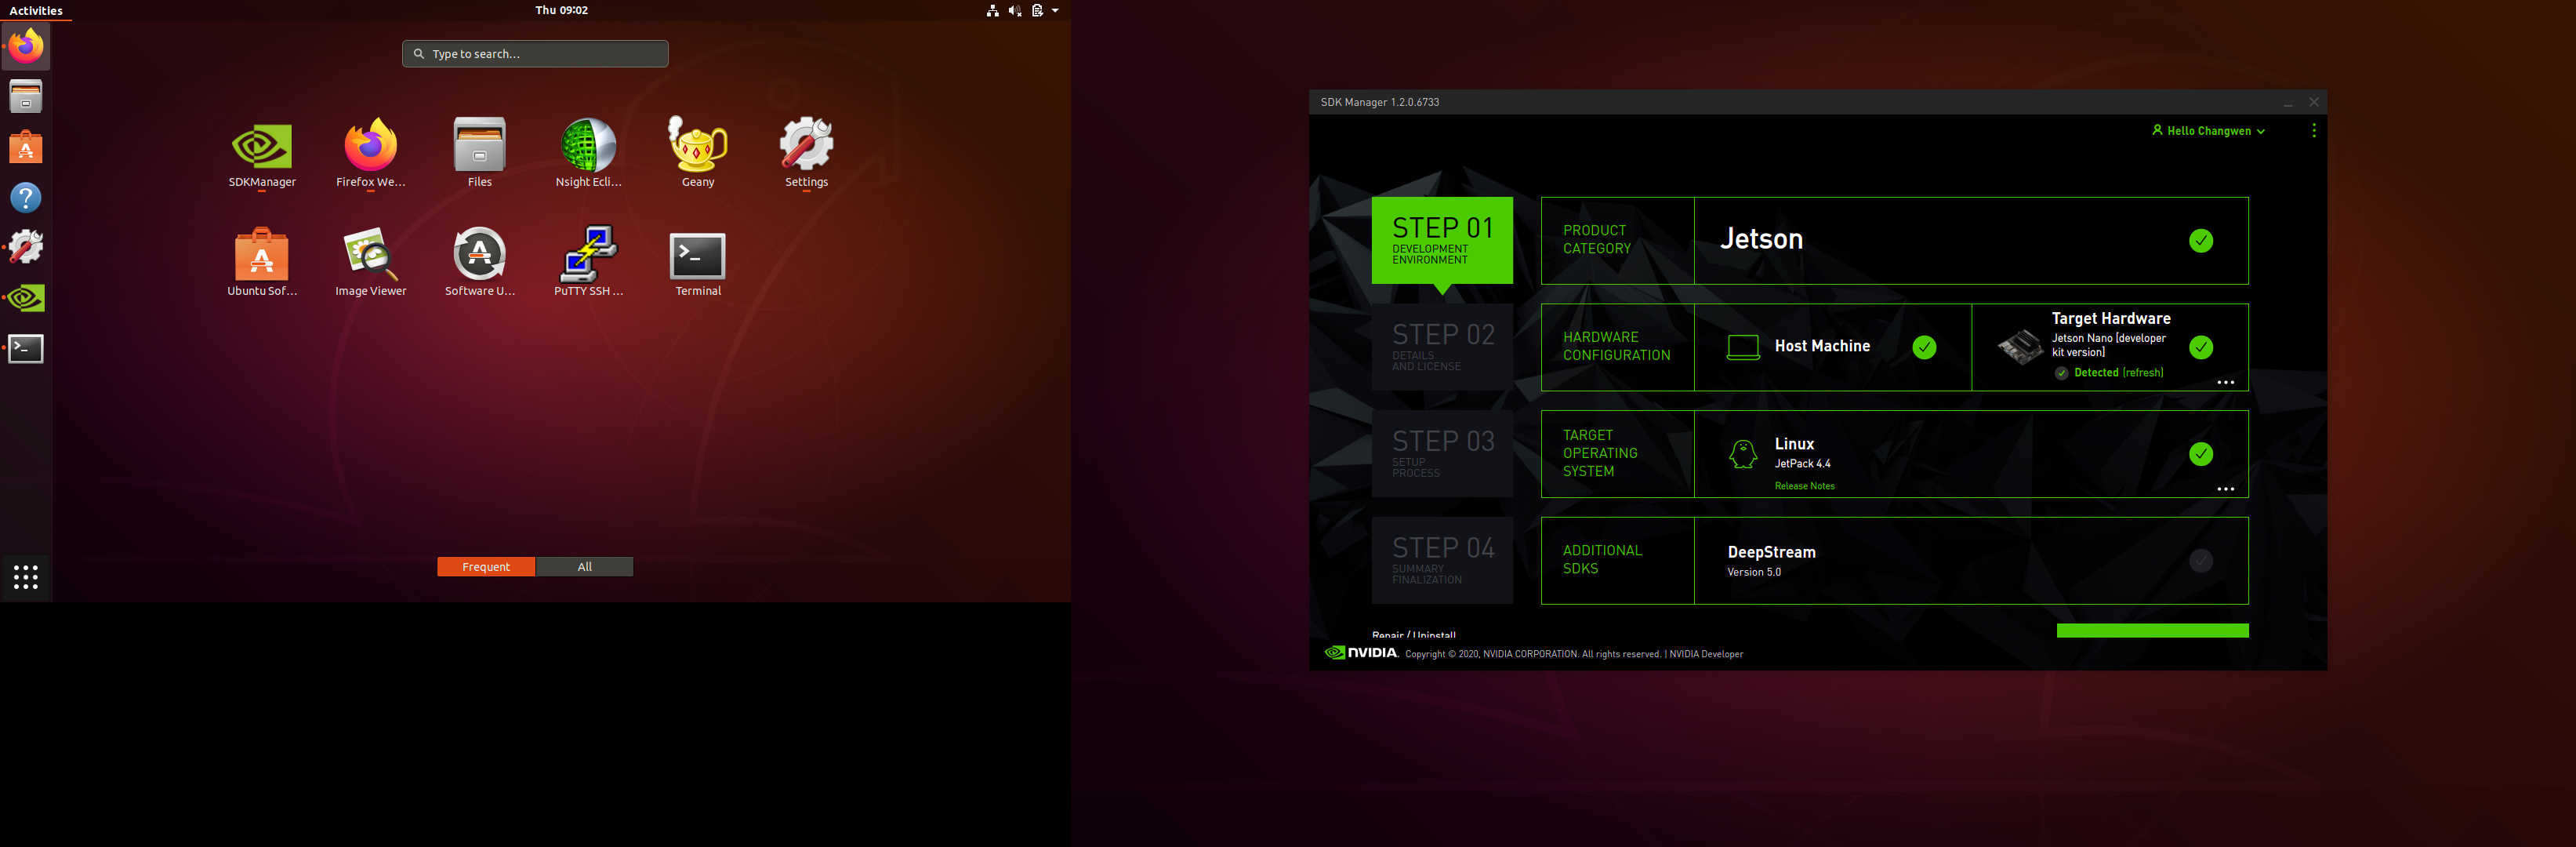Open Image Viewer app icon
Image resolution: width=2576 pixels, height=847 pixels.
370,256
